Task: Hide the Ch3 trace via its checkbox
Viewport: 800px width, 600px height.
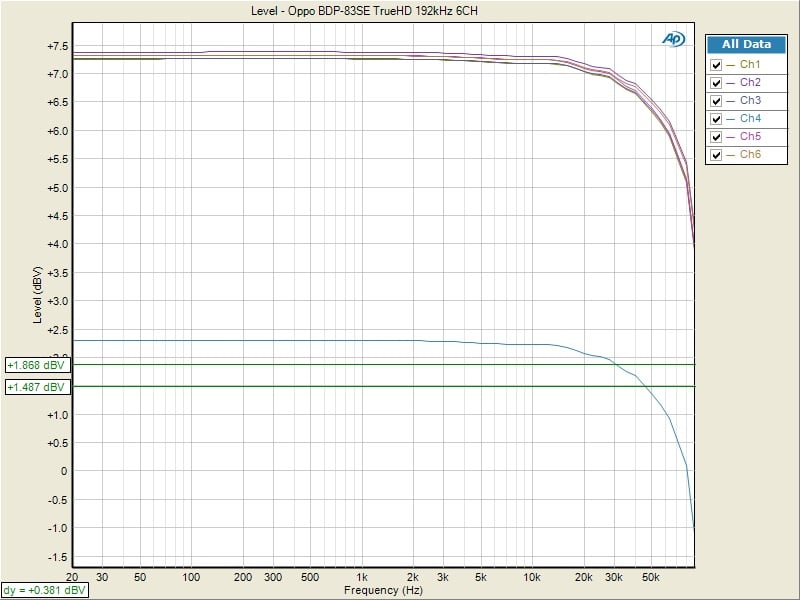Action: [716, 101]
